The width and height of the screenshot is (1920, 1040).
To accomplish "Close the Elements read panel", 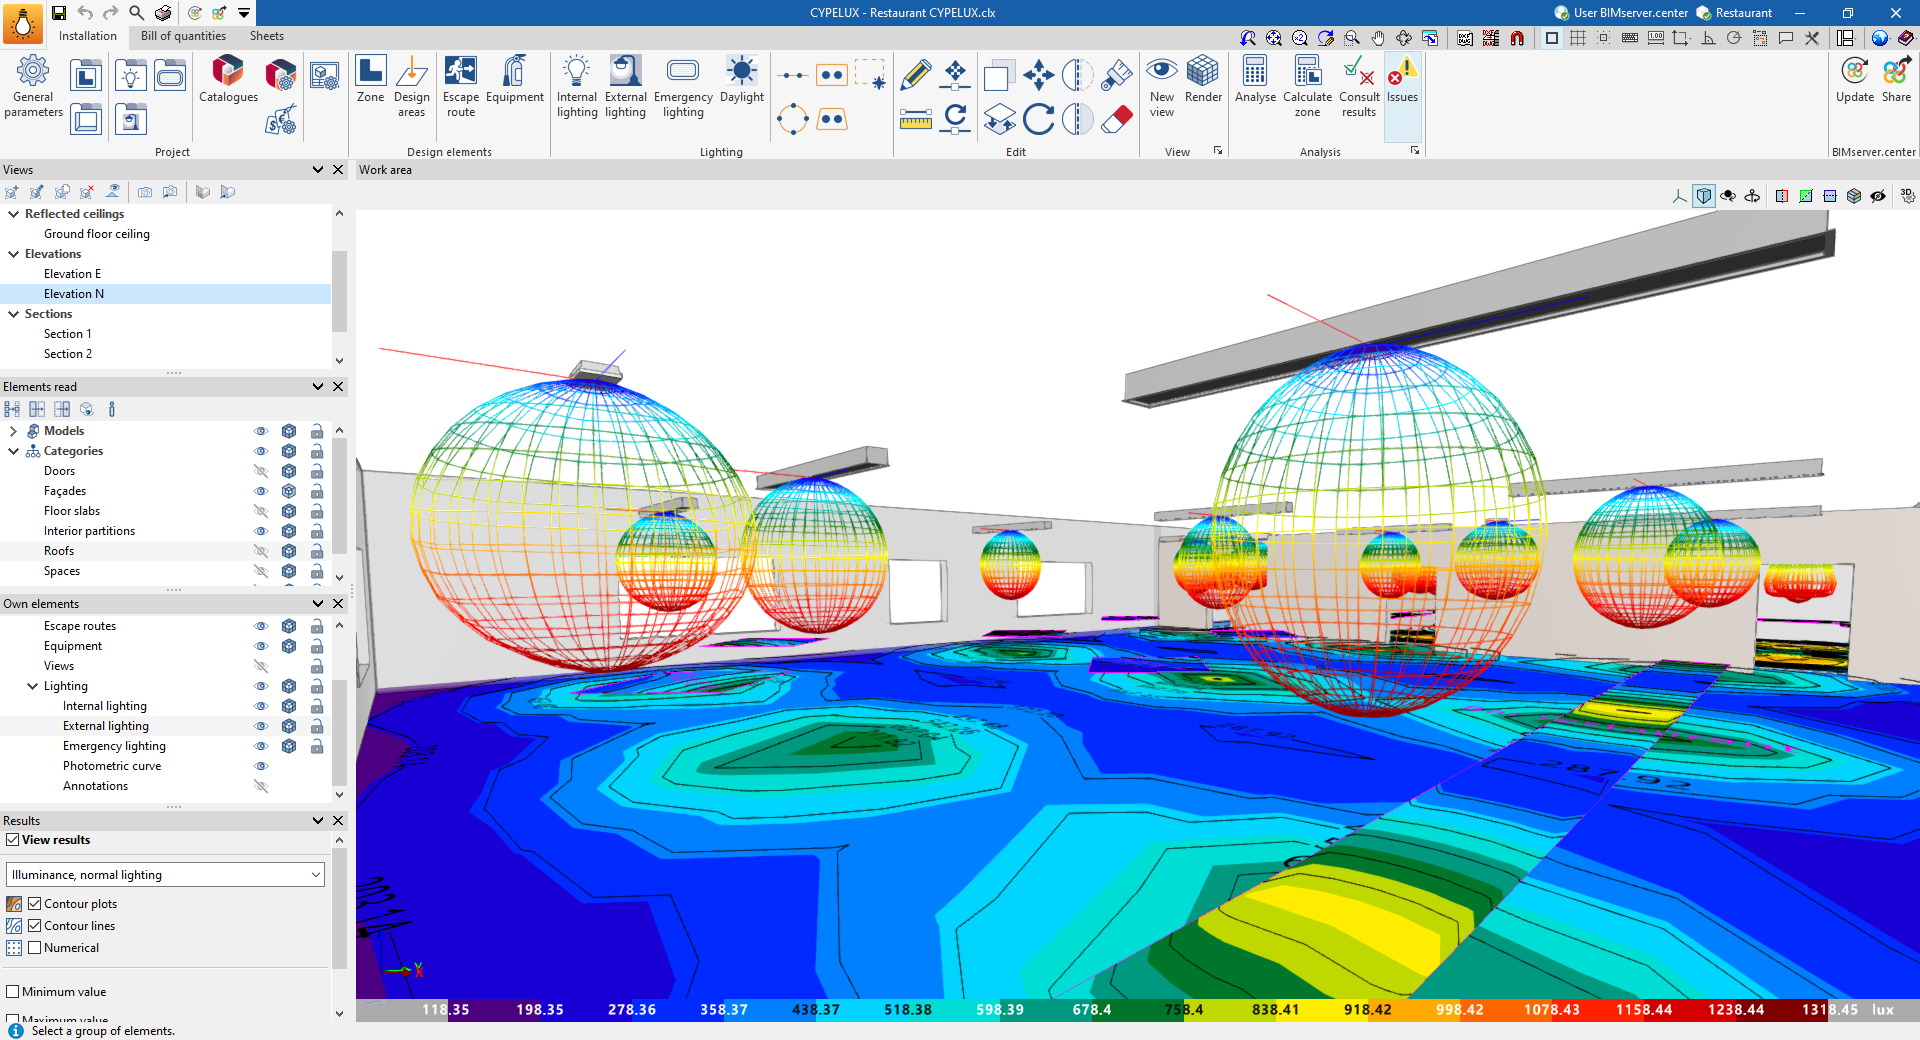I will [338, 387].
